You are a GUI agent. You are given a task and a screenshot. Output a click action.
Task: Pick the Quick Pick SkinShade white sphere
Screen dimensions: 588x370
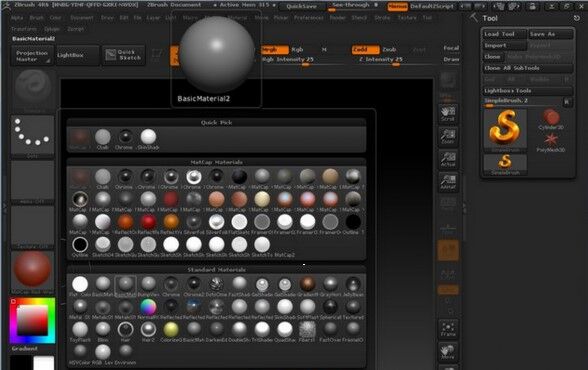click(148, 137)
